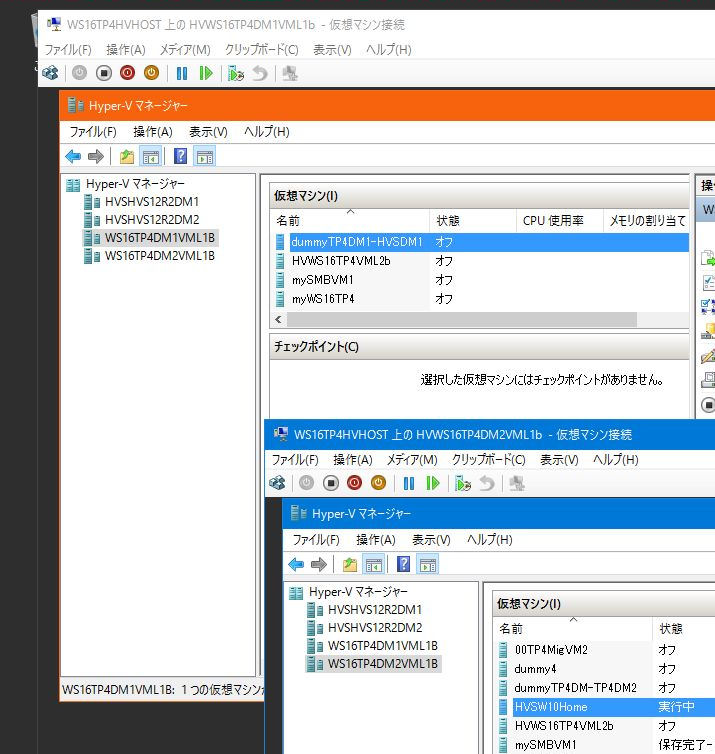Click Checkpoint icon in lower DM2VML1b toolbar

click(463, 483)
